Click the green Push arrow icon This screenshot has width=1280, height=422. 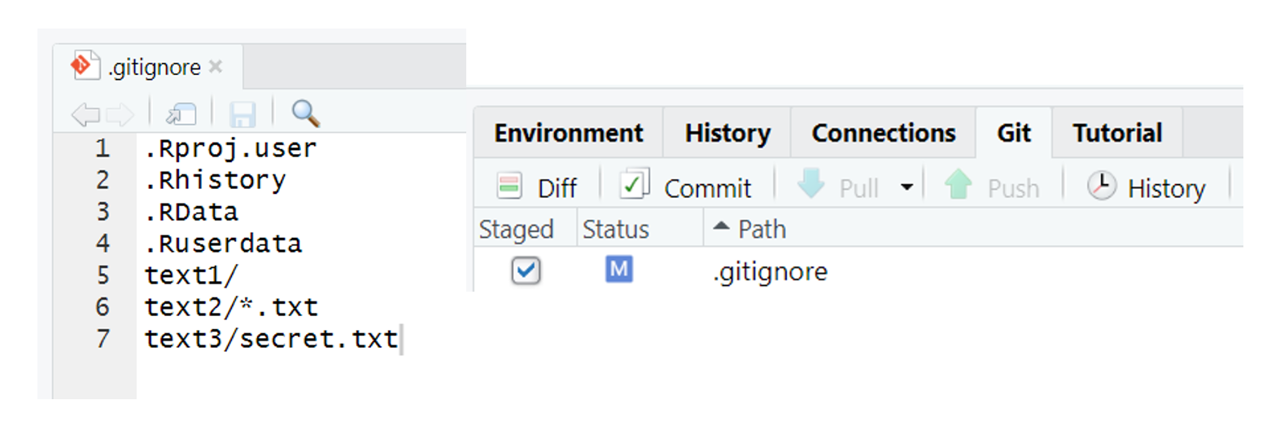point(959,186)
